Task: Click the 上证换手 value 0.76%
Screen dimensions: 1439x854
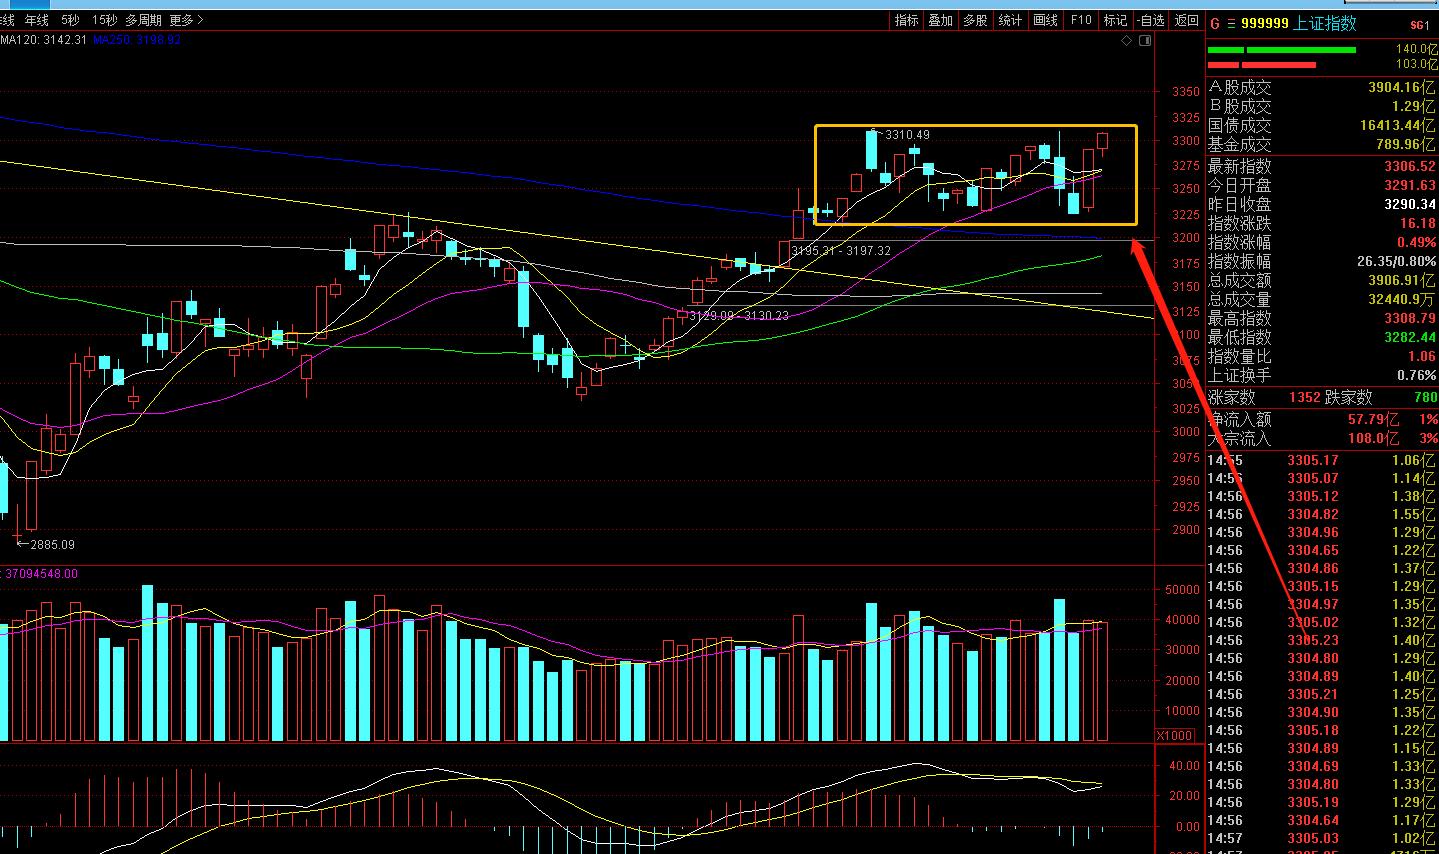Action: (x=1416, y=375)
